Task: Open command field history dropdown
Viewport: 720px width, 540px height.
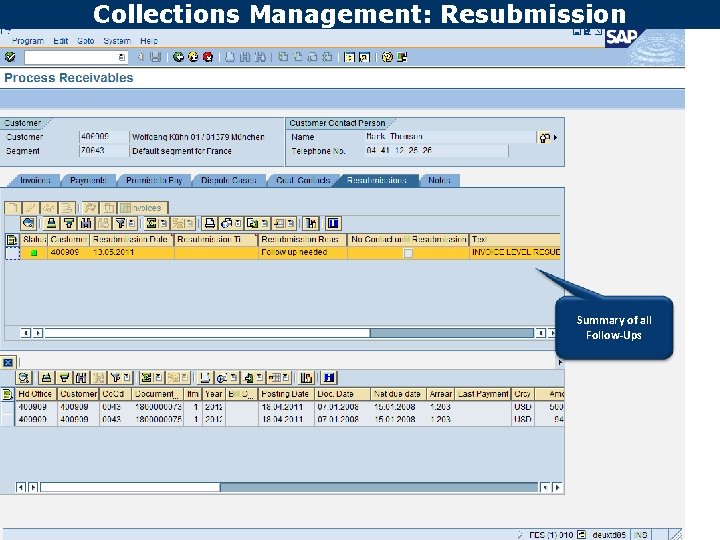Action: [122, 57]
